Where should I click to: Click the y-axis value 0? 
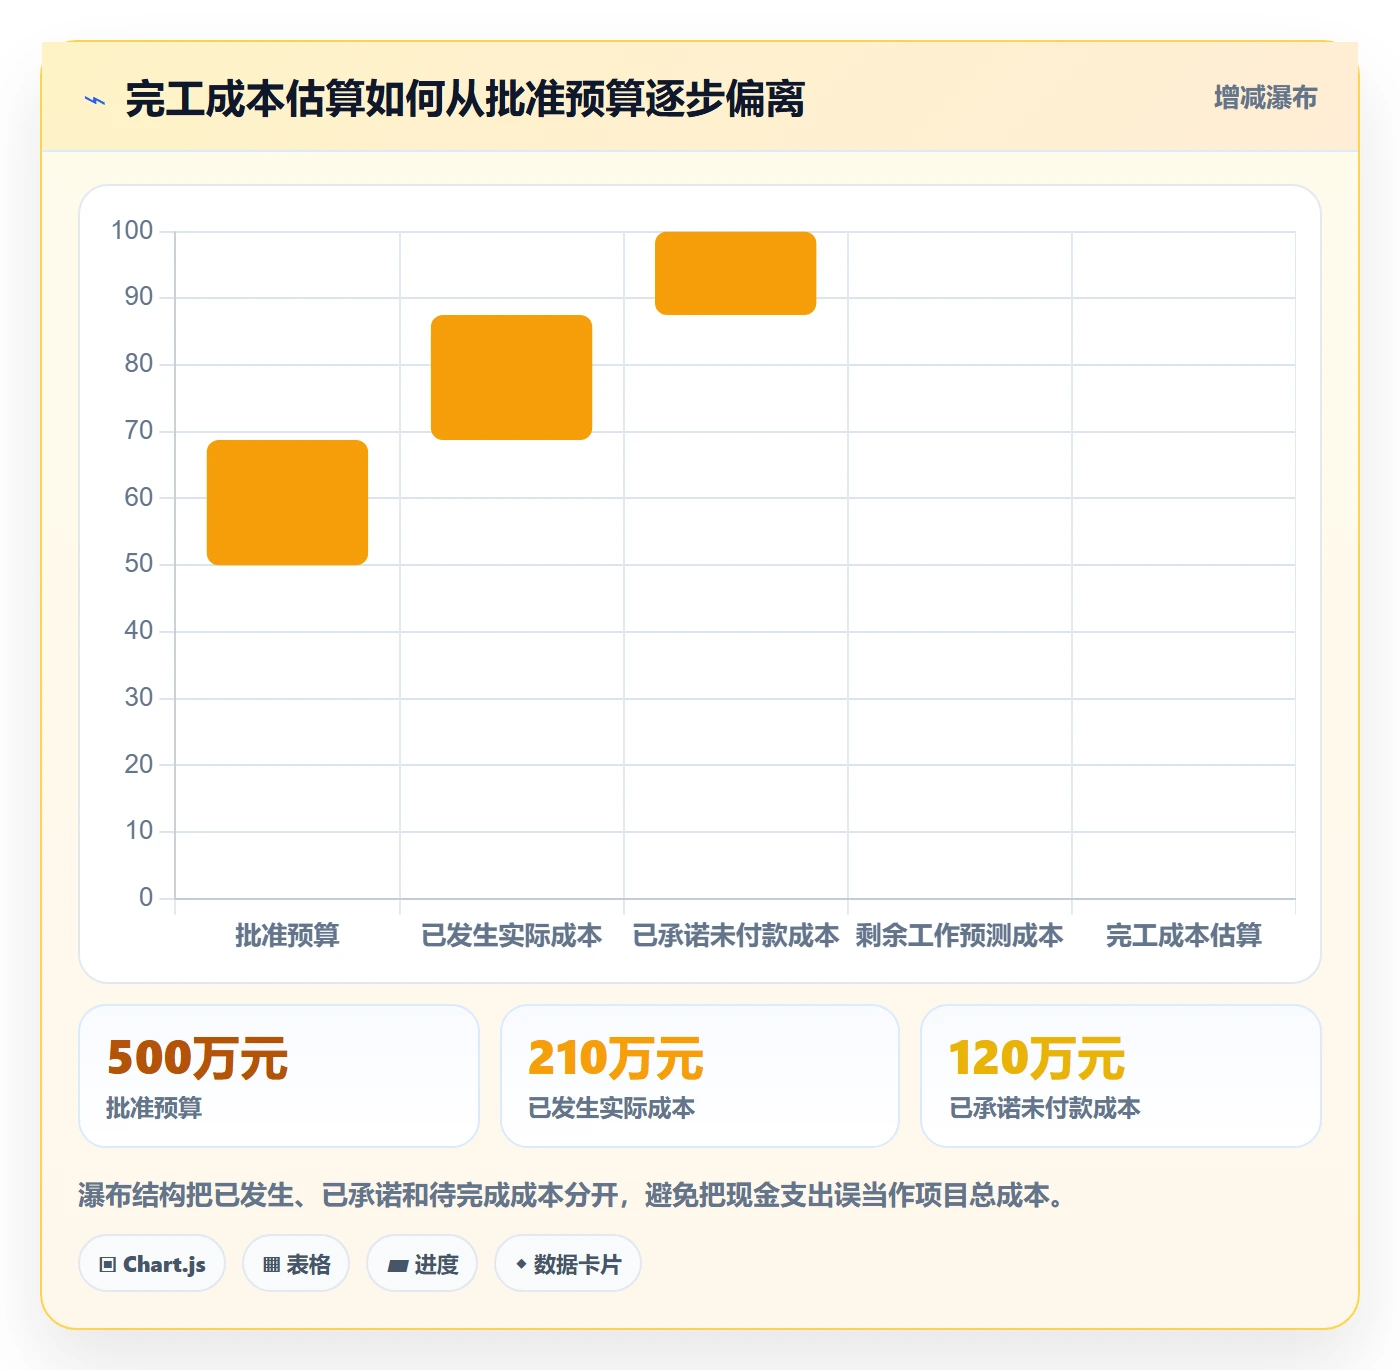[x=146, y=897]
